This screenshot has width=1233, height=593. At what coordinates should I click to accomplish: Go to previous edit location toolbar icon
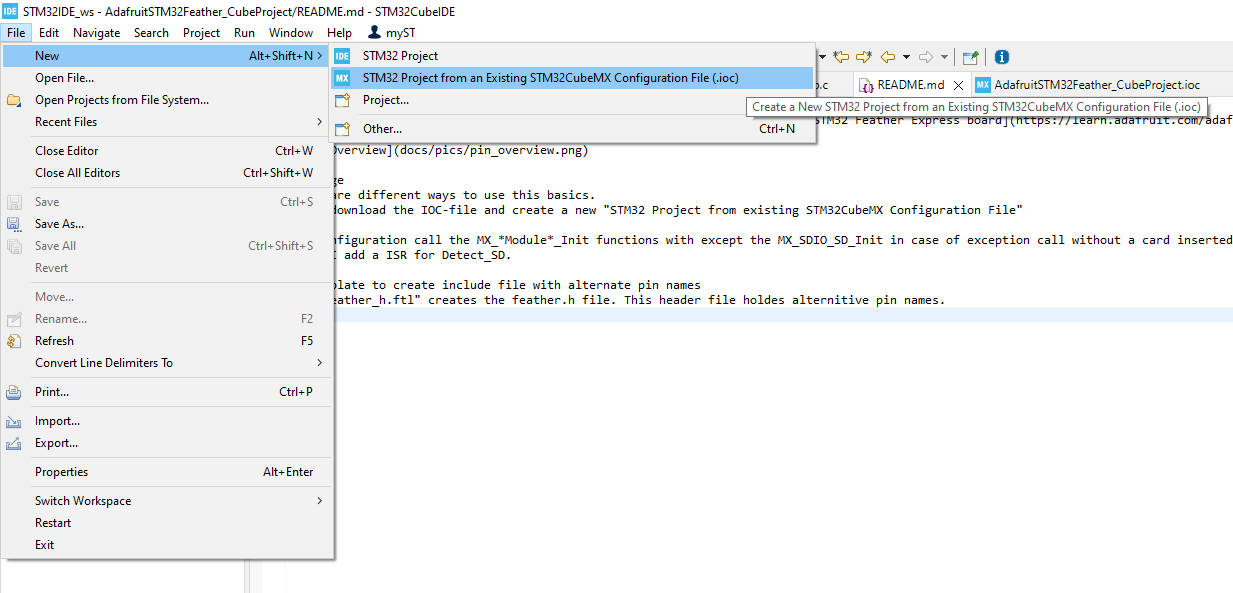[842, 57]
